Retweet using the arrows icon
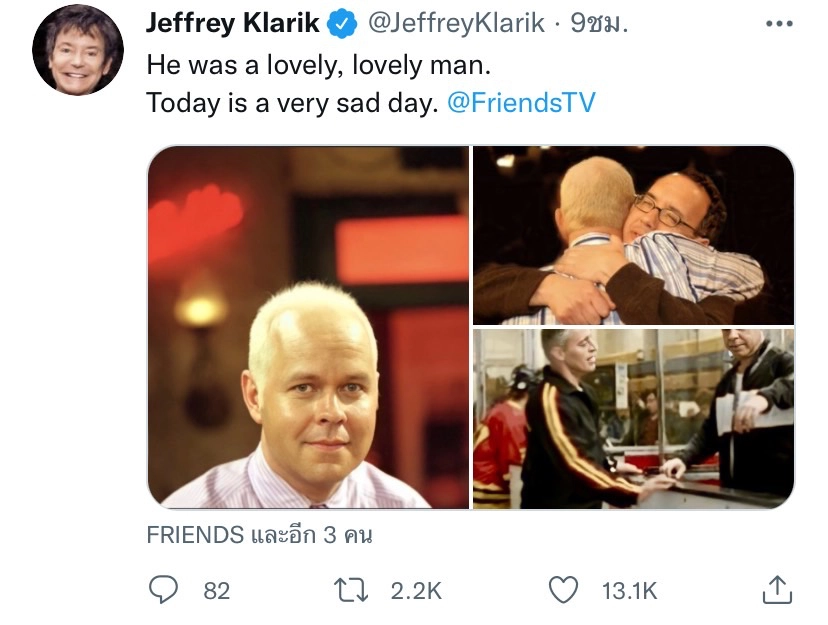 point(351,590)
